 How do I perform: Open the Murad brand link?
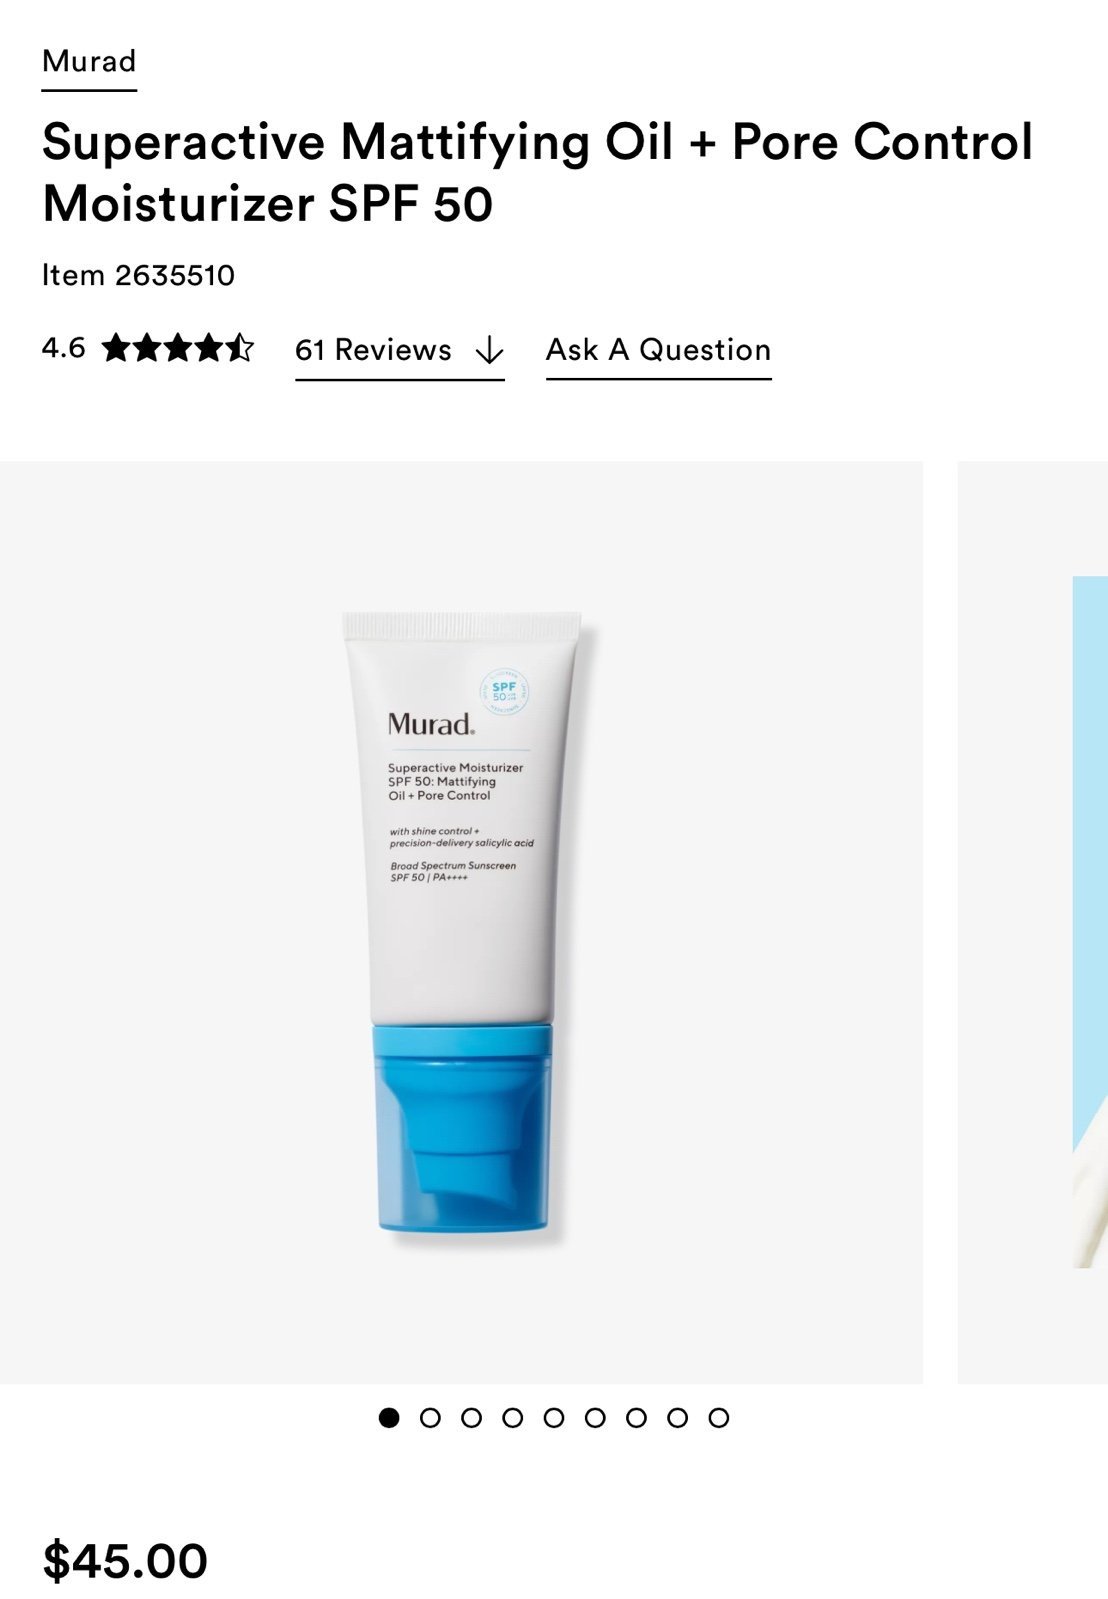(89, 62)
